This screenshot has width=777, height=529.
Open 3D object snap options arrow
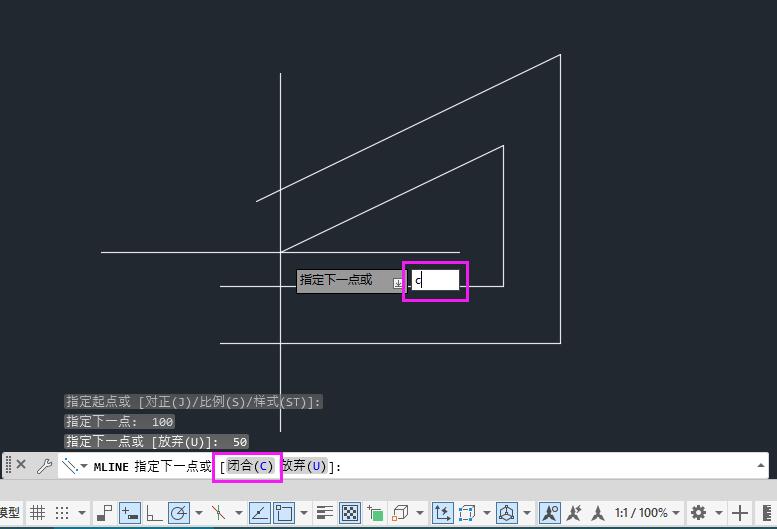click(x=420, y=513)
